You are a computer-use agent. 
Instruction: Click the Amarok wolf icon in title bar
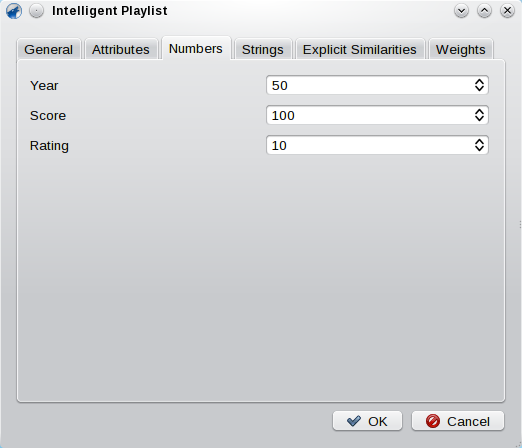14,11
